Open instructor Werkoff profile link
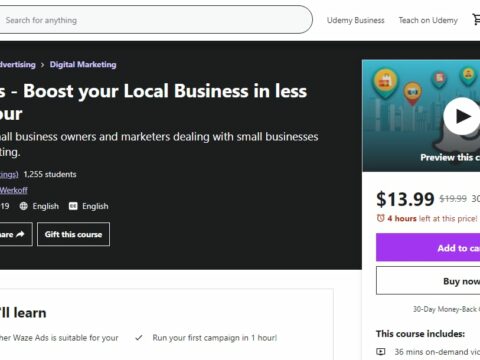Viewport: 480px width, 360px height. tap(14, 190)
